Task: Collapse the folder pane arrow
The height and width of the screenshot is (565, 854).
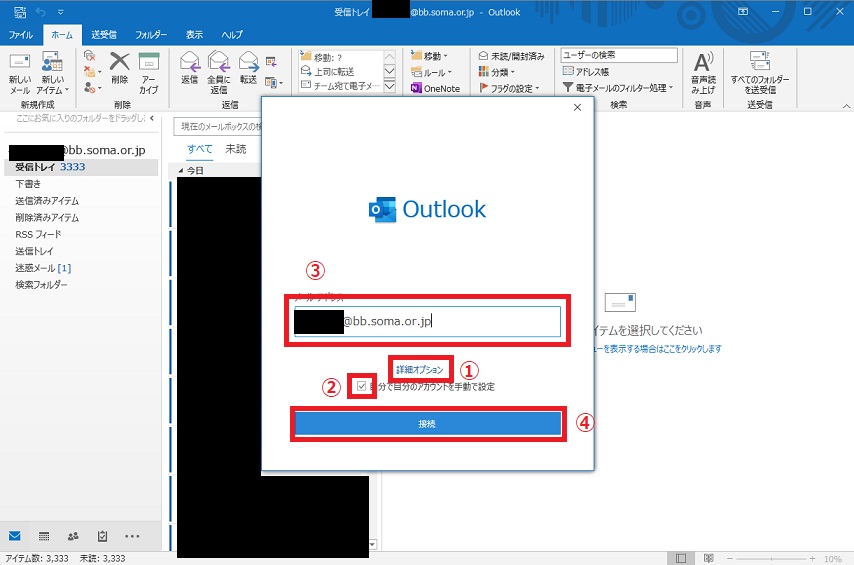Action: (x=152, y=118)
